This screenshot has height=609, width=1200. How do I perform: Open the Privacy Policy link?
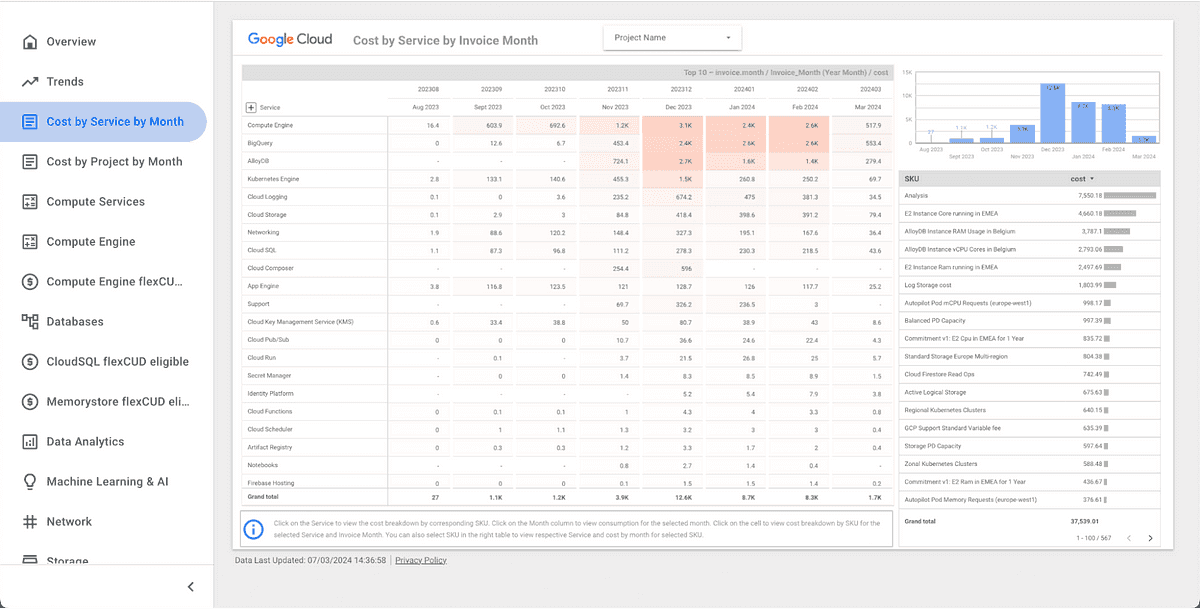coord(421,560)
